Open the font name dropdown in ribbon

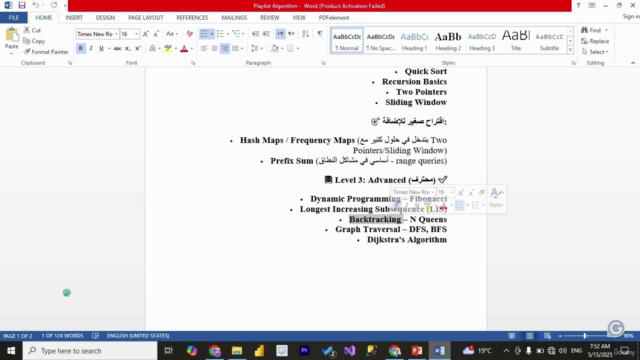click(116, 34)
